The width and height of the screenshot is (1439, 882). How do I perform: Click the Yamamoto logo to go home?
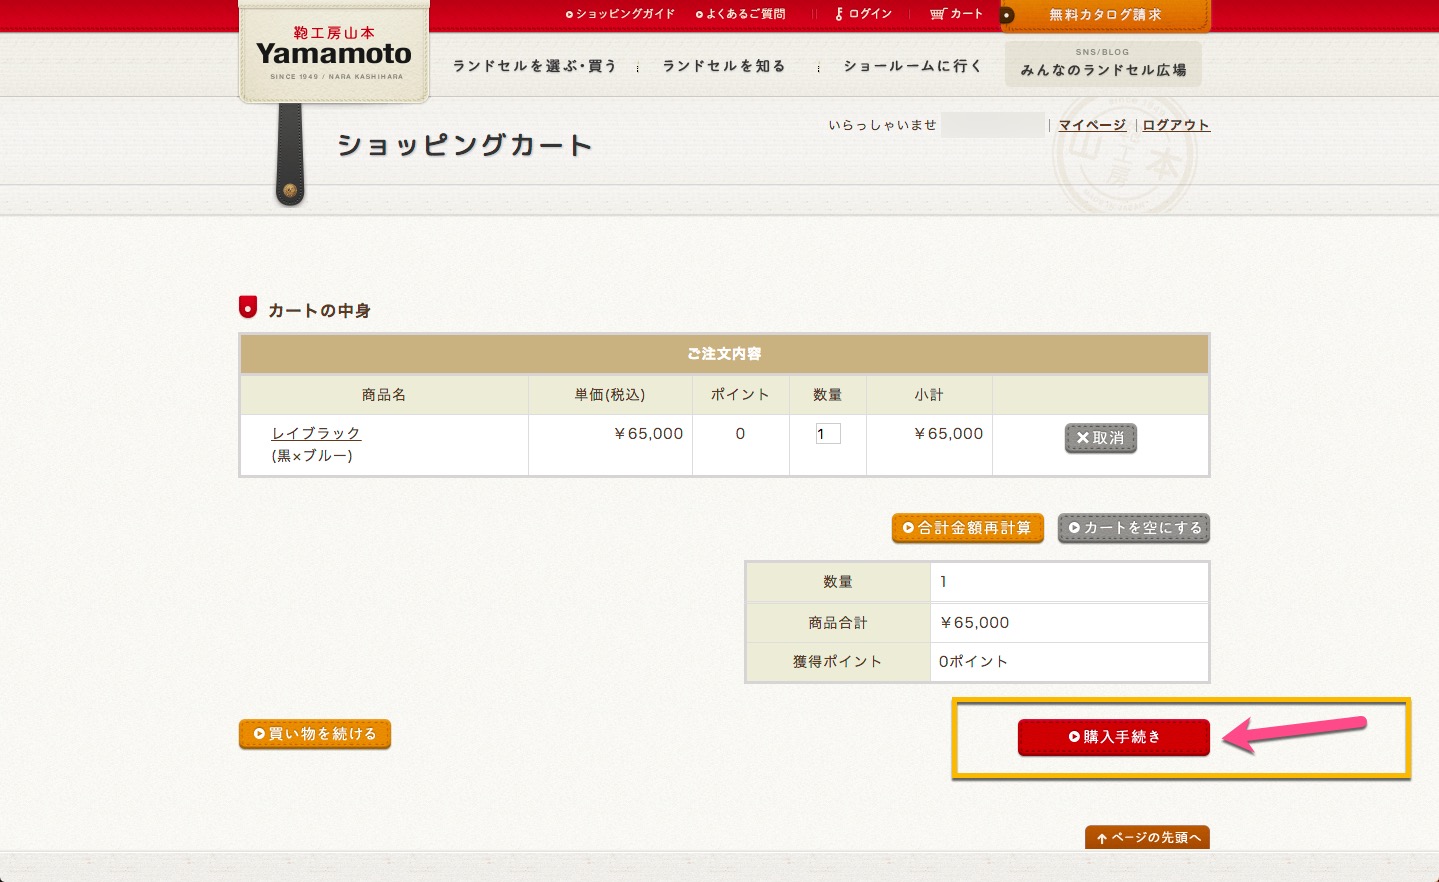(x=333, y=54)
